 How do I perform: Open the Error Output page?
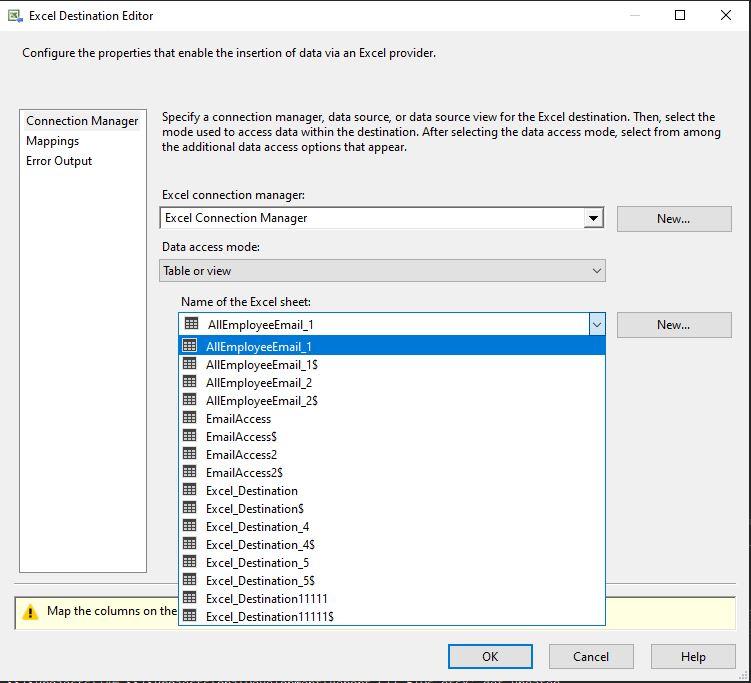pos(59,161)
